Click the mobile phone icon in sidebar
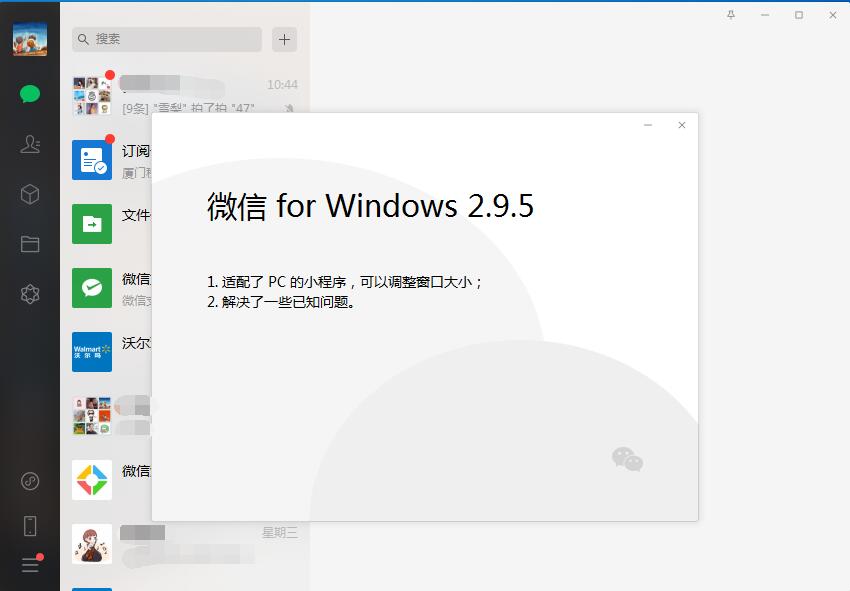 [30, 524]
